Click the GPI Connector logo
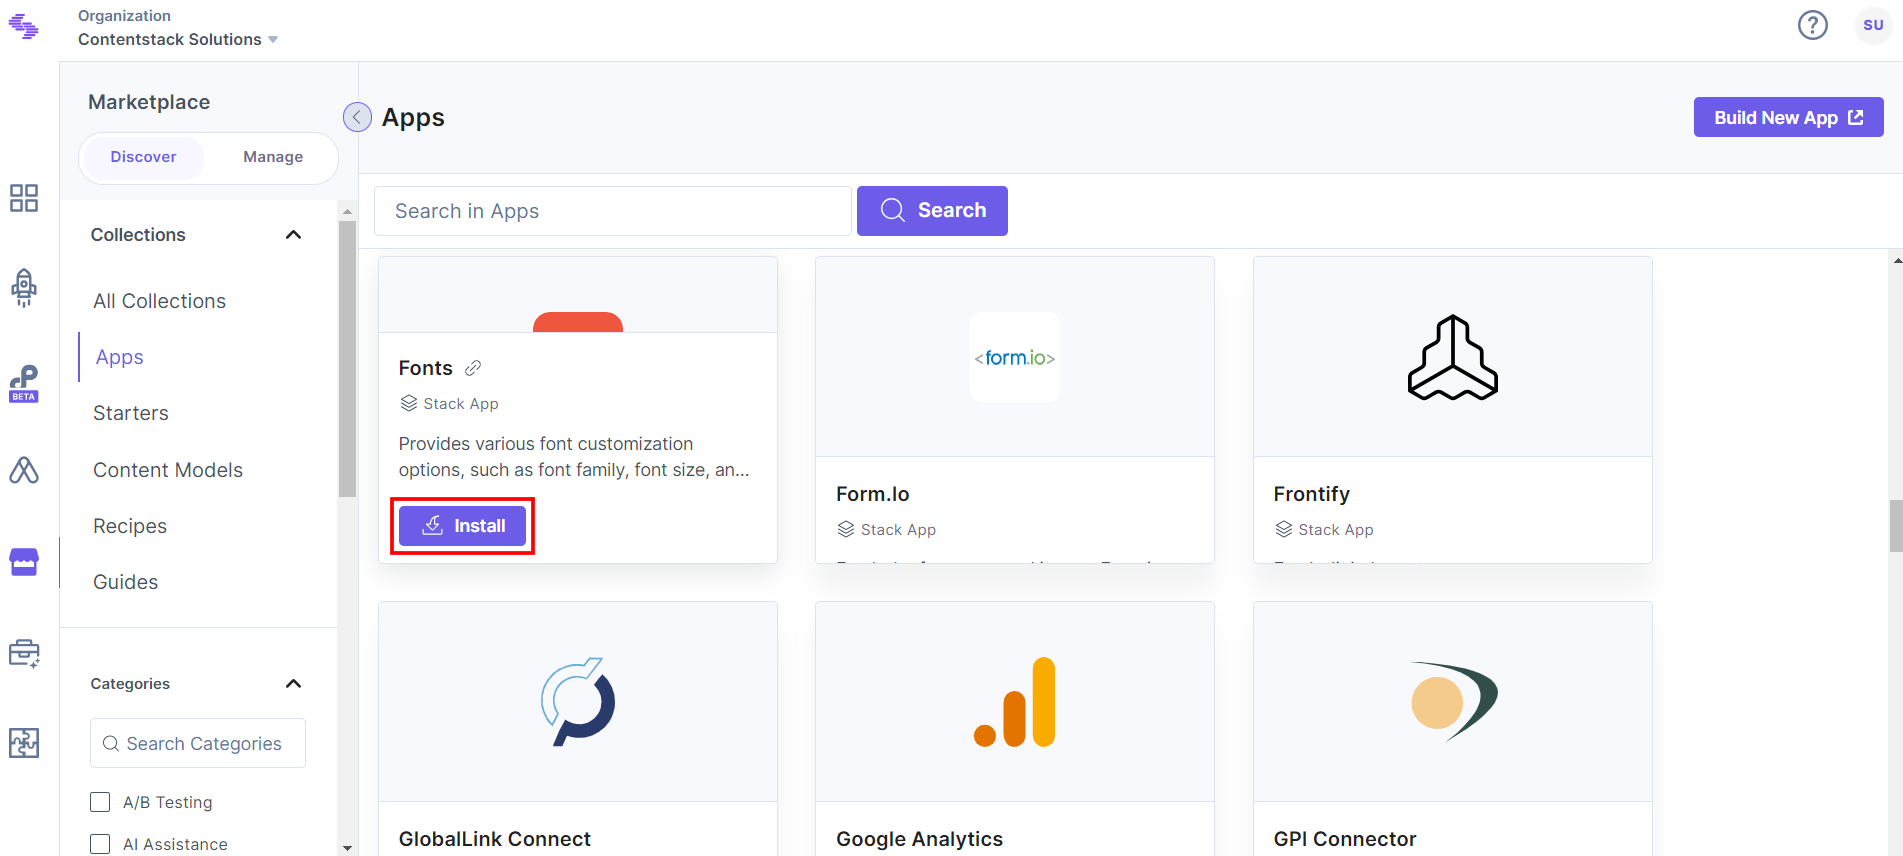 (x=1453, y=701)
